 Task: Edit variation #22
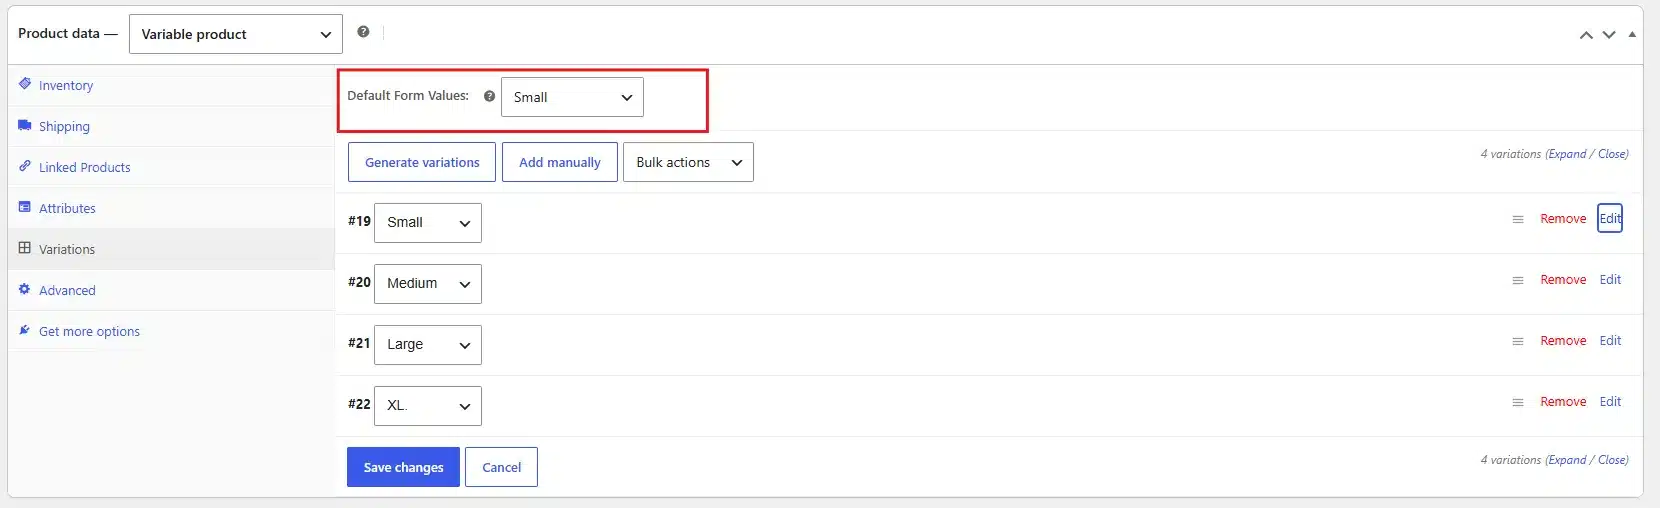[1610, 402]
